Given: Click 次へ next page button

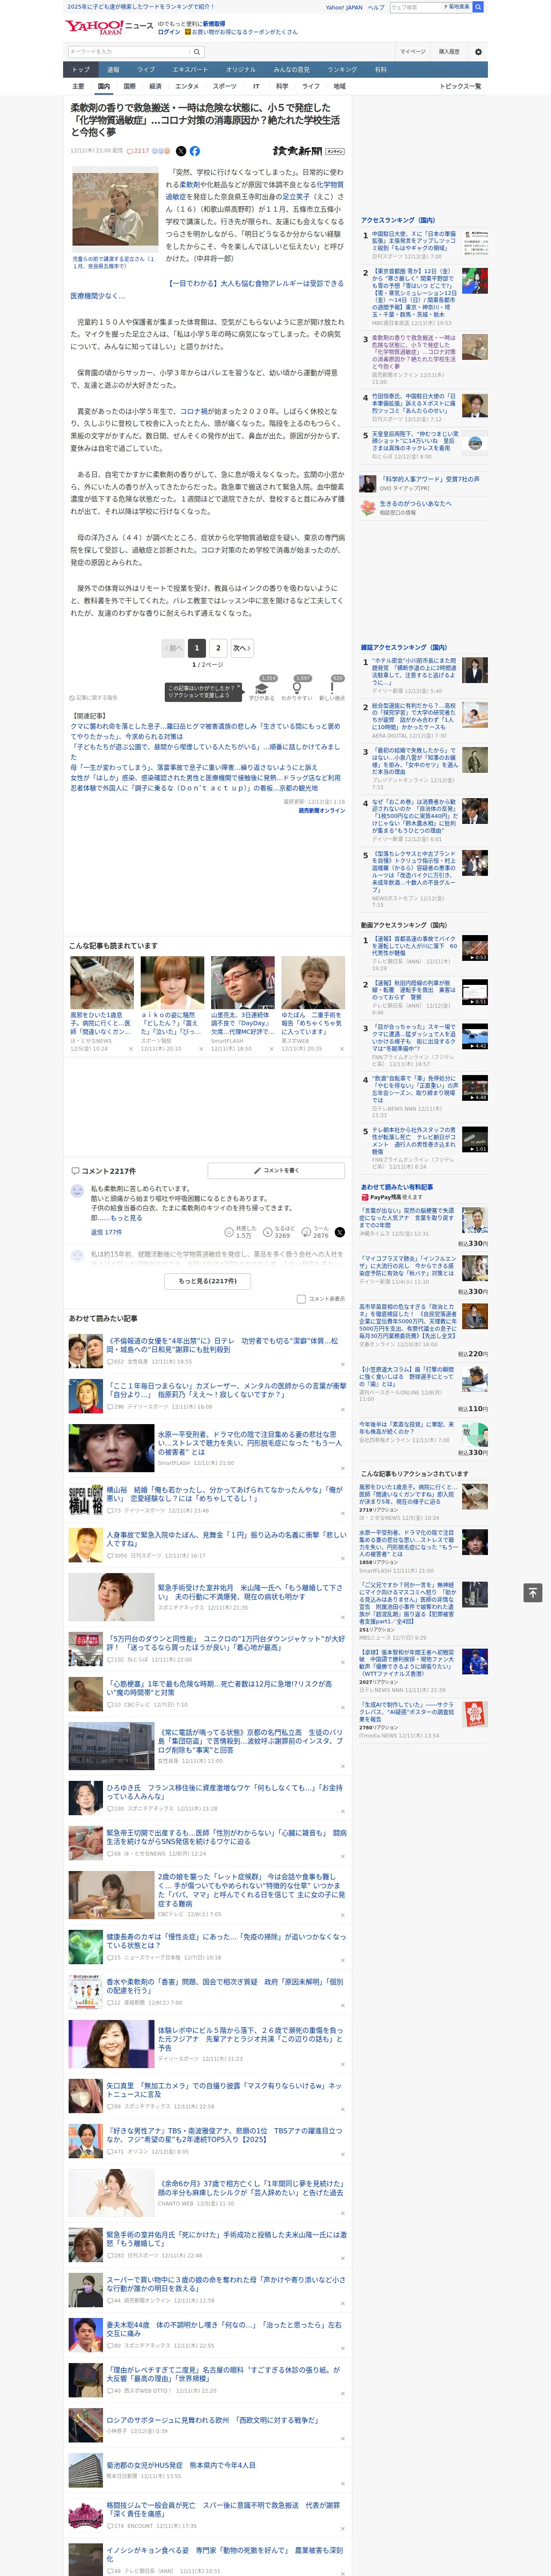Looking at the screenshot, I should 241,648.
